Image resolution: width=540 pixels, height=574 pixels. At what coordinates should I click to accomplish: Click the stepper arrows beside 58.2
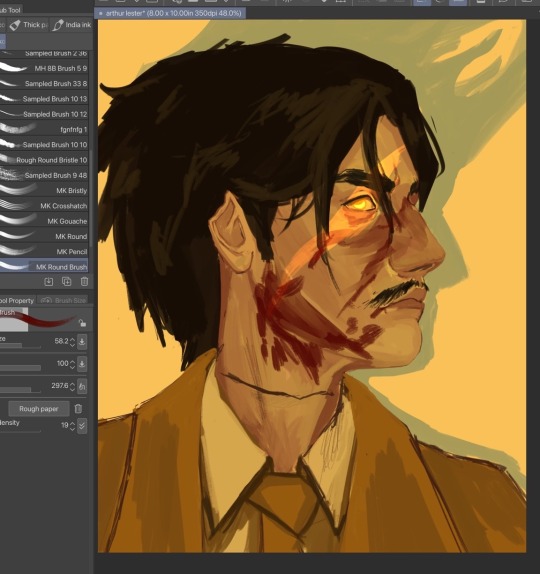coord(72,342)
